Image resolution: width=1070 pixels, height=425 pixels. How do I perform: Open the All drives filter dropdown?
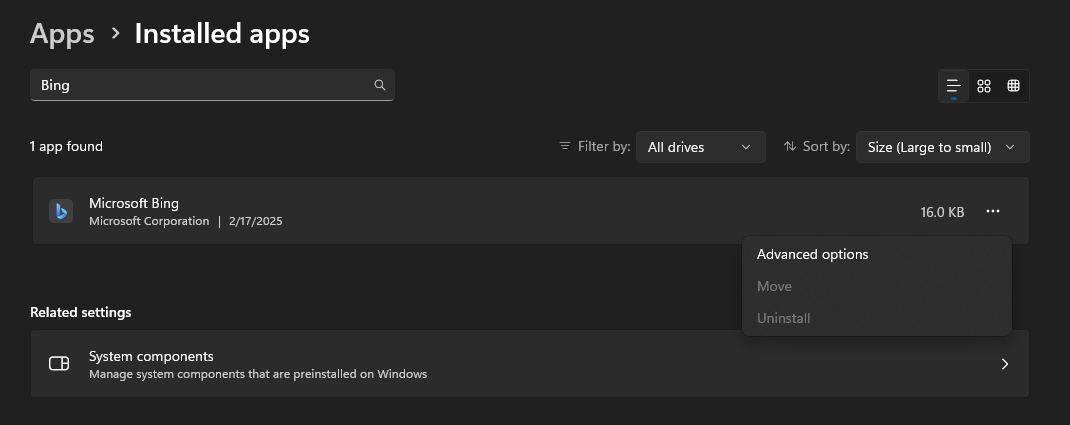click(700, 147)
